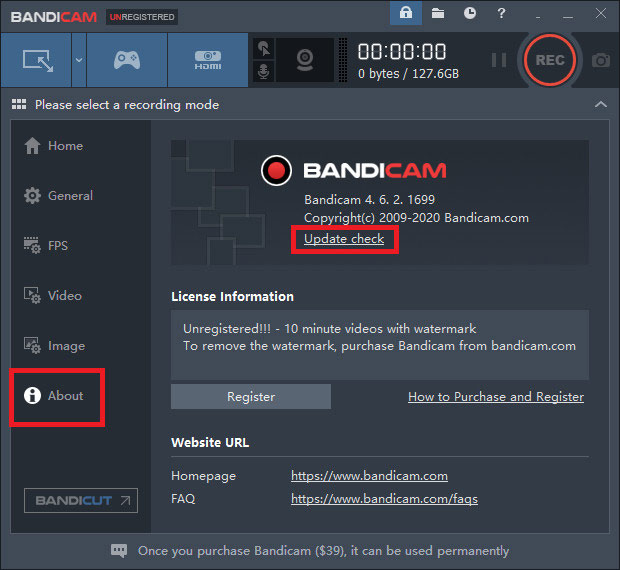Click the pause recording button
Viewport: 620px width, 570px height.
coord(498,60)
